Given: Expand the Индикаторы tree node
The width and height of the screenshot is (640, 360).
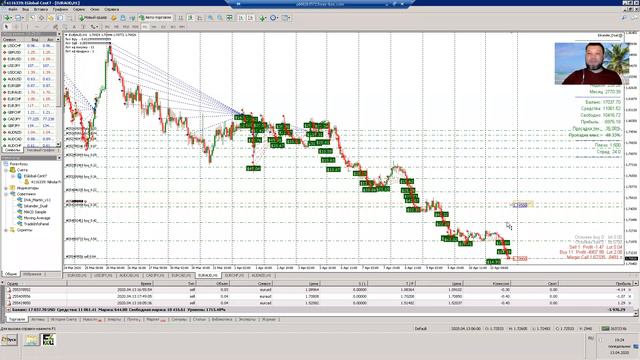Looking at the screenshot, I should 6,188.
